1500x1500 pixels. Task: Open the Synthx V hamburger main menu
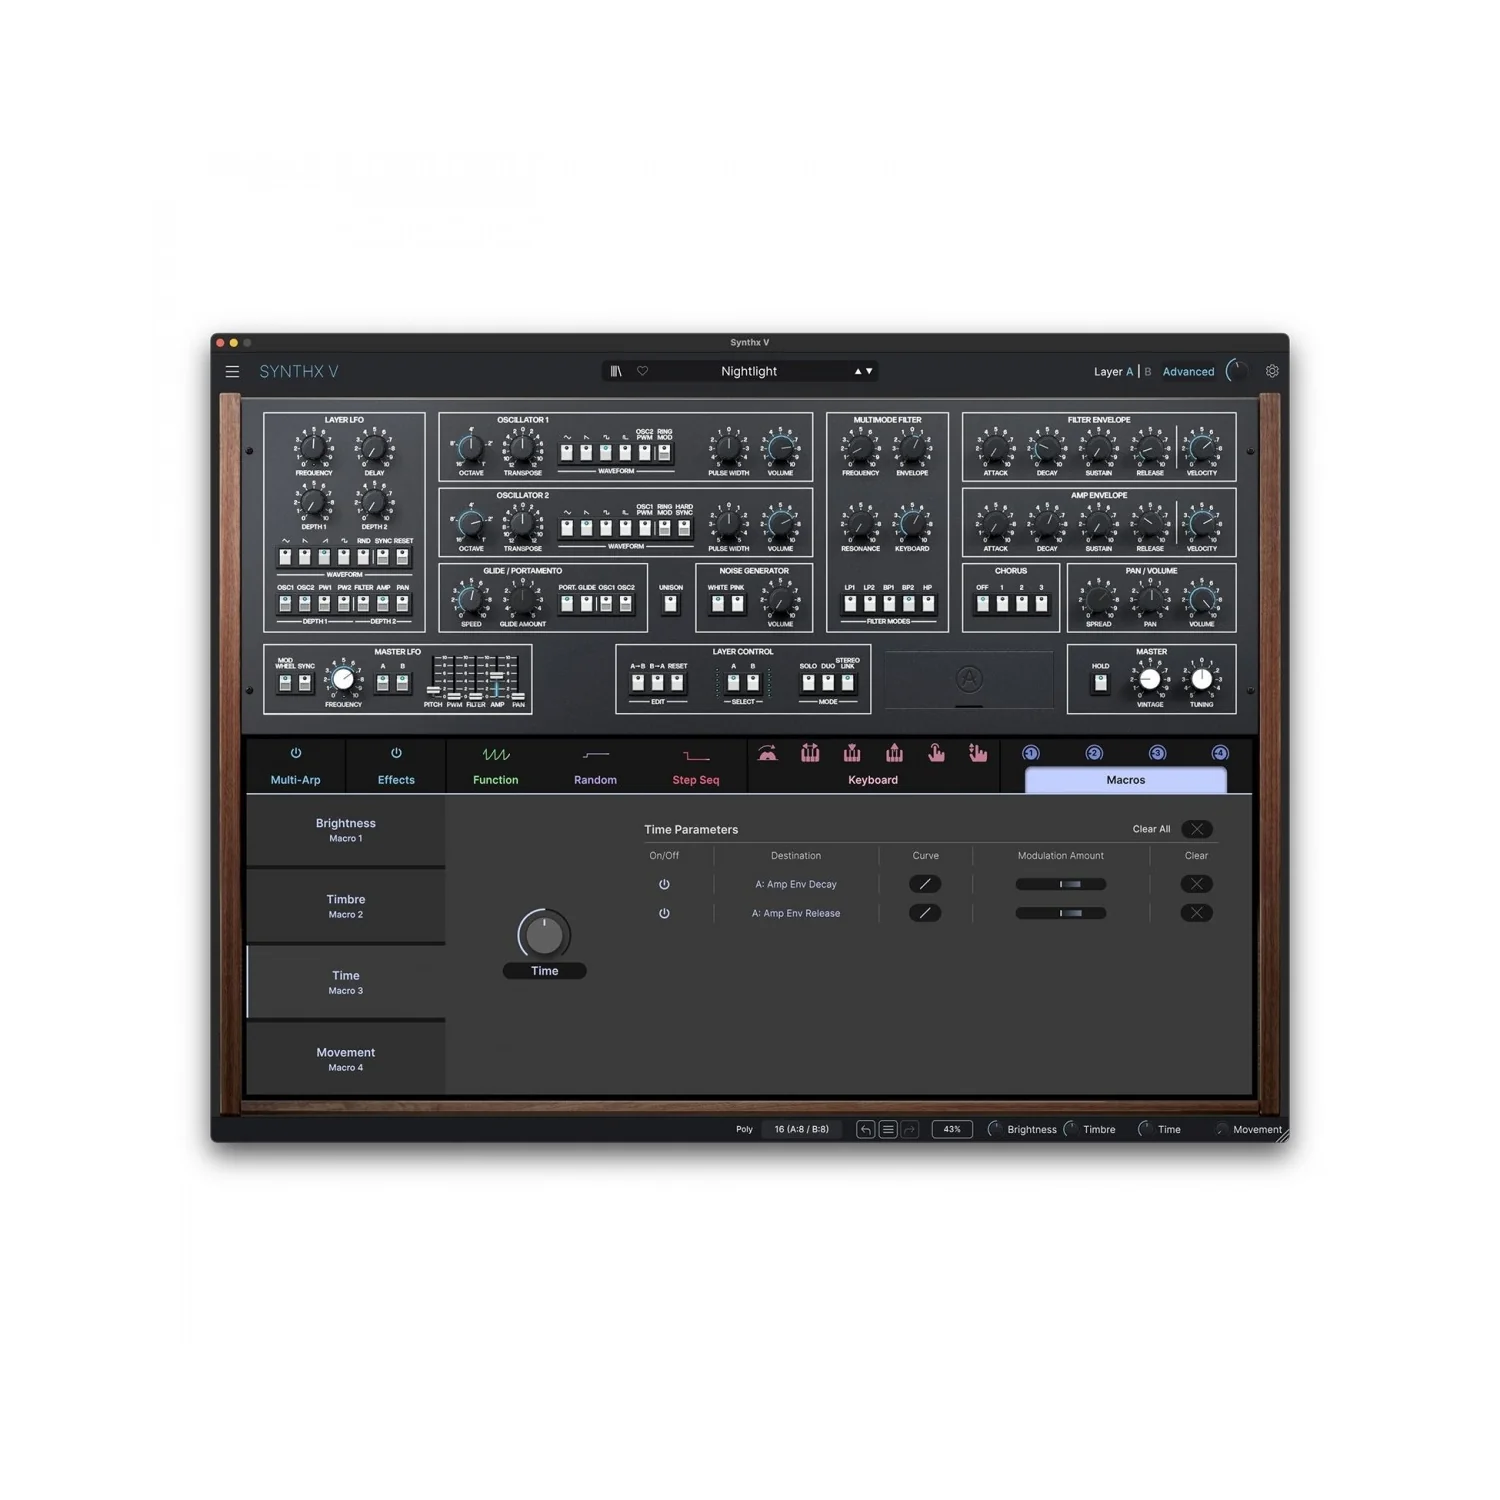(232, 371)
